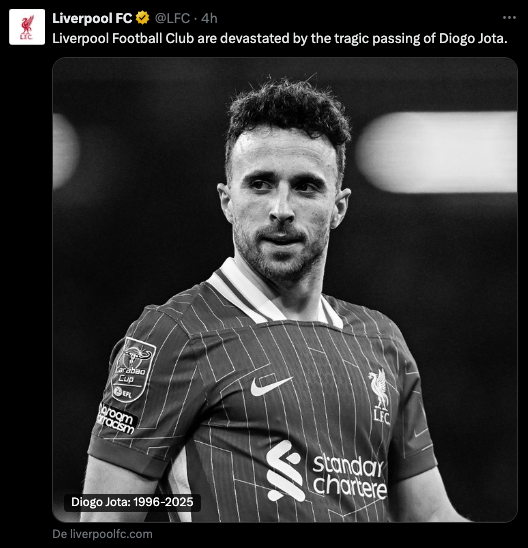Screen dimensions: 528x548
Task: Click the 4h timestamp
Action: coord(209,18)
